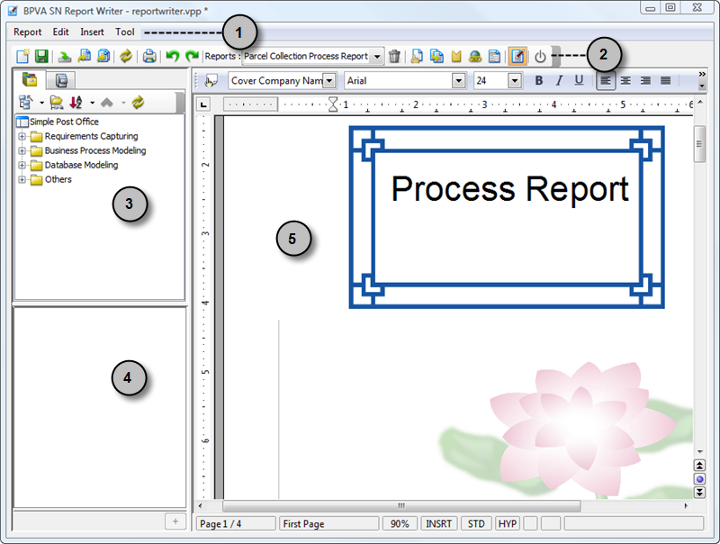The height and width of the screenshot is (544, 720).
Task: Click the globe with people icon
Action: coord(475,56)
